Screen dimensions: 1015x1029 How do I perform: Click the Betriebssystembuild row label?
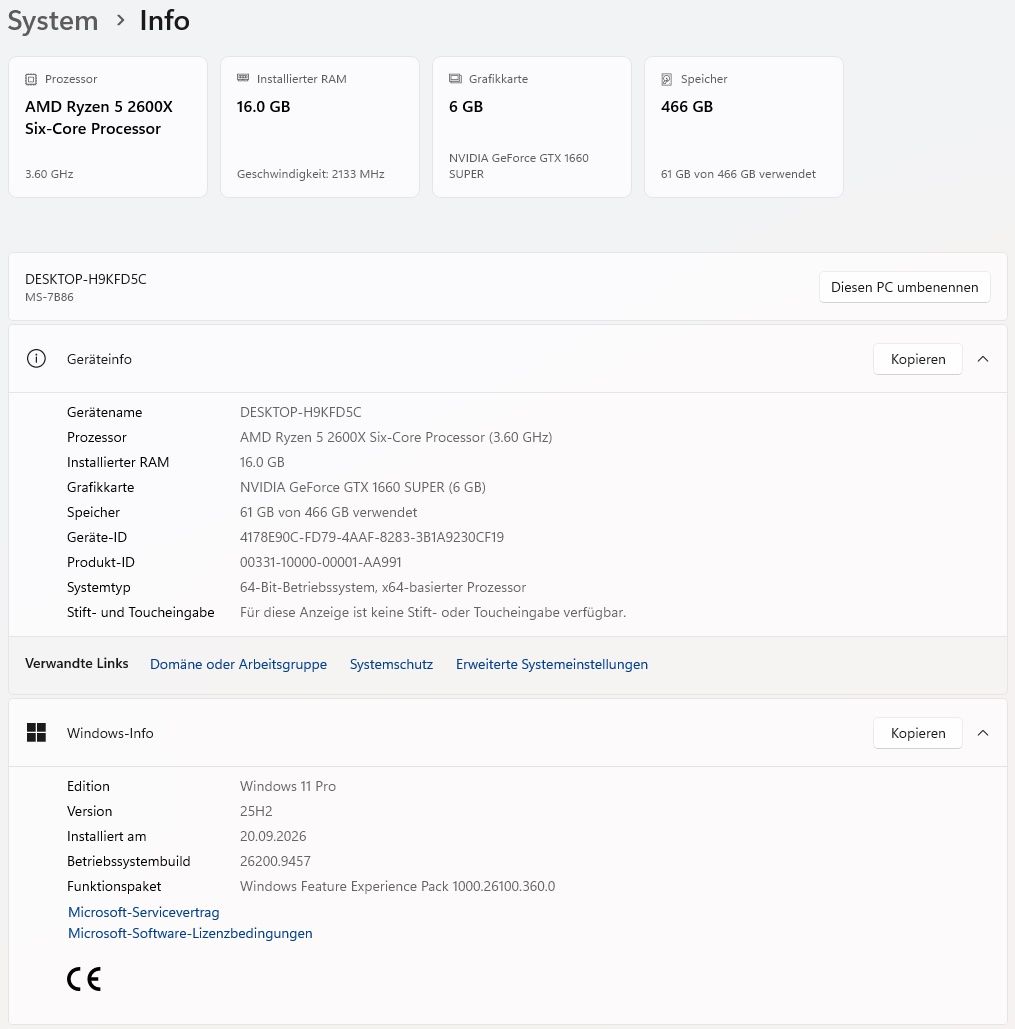[x=129, y=861]
